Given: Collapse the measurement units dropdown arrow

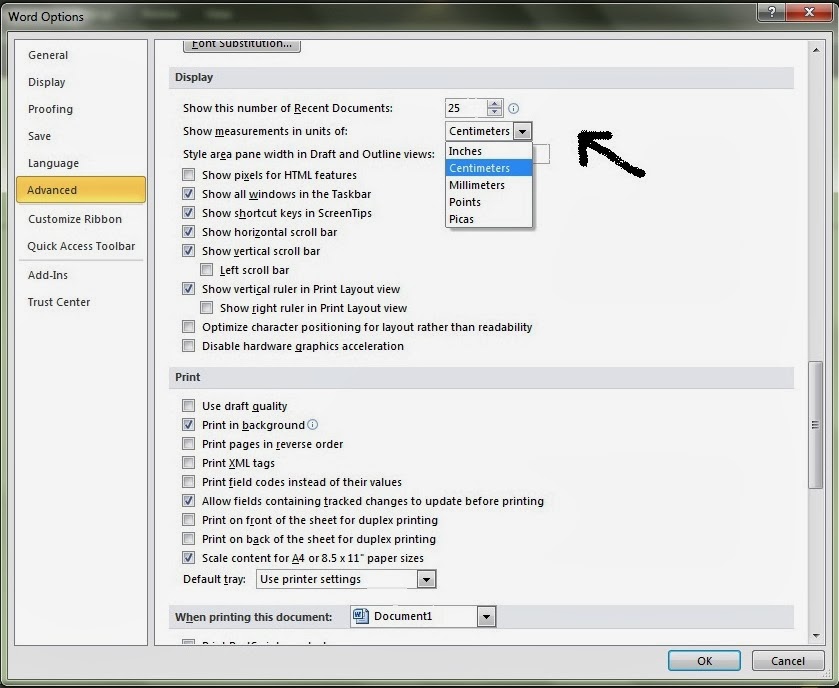Looking at the screenshot, I should [522, 131].
